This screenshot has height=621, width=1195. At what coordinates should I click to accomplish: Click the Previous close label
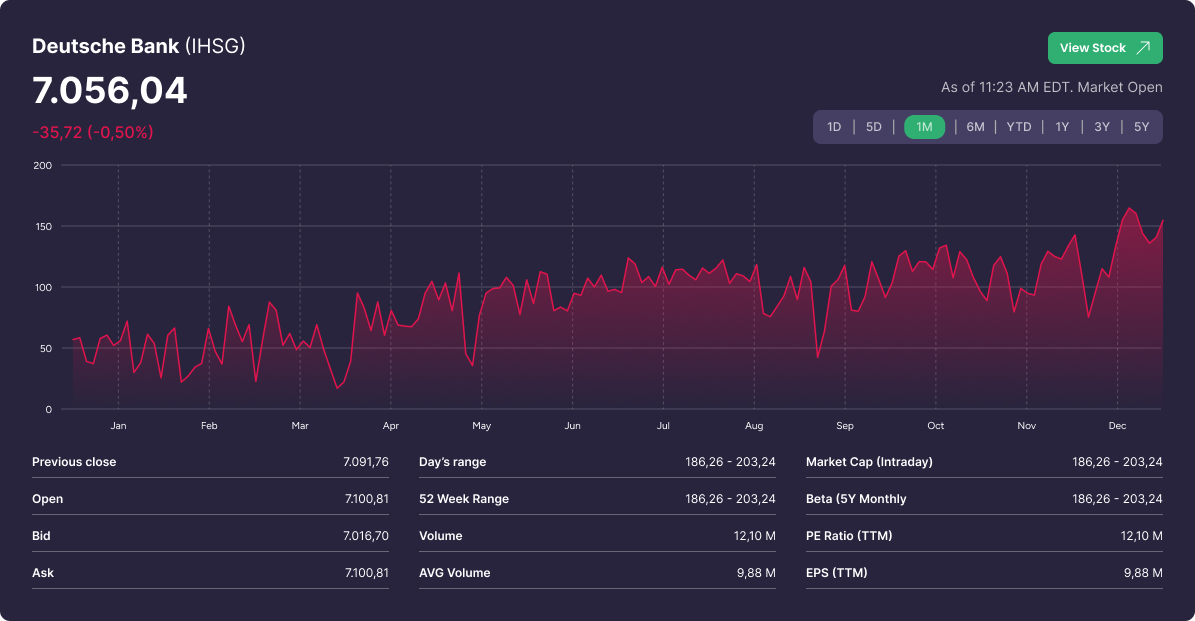(x=74, y=462)
